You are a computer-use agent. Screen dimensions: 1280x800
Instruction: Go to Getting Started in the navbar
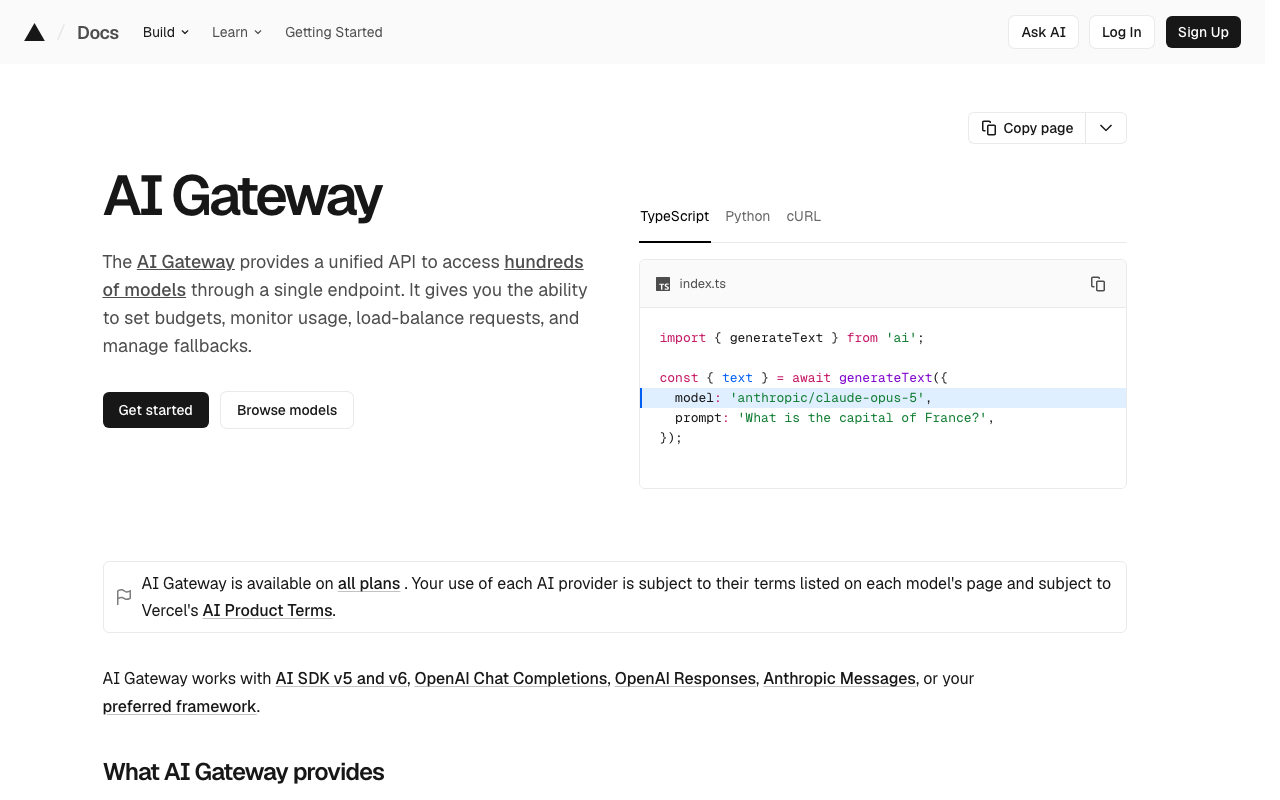[x=334, y=32]
